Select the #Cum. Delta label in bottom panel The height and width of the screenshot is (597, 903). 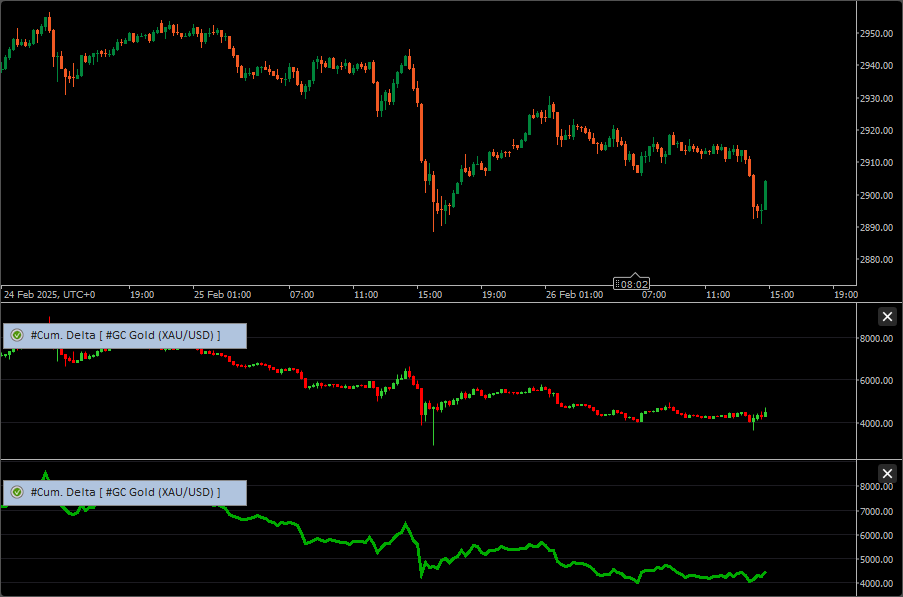(x=125, y=492)
